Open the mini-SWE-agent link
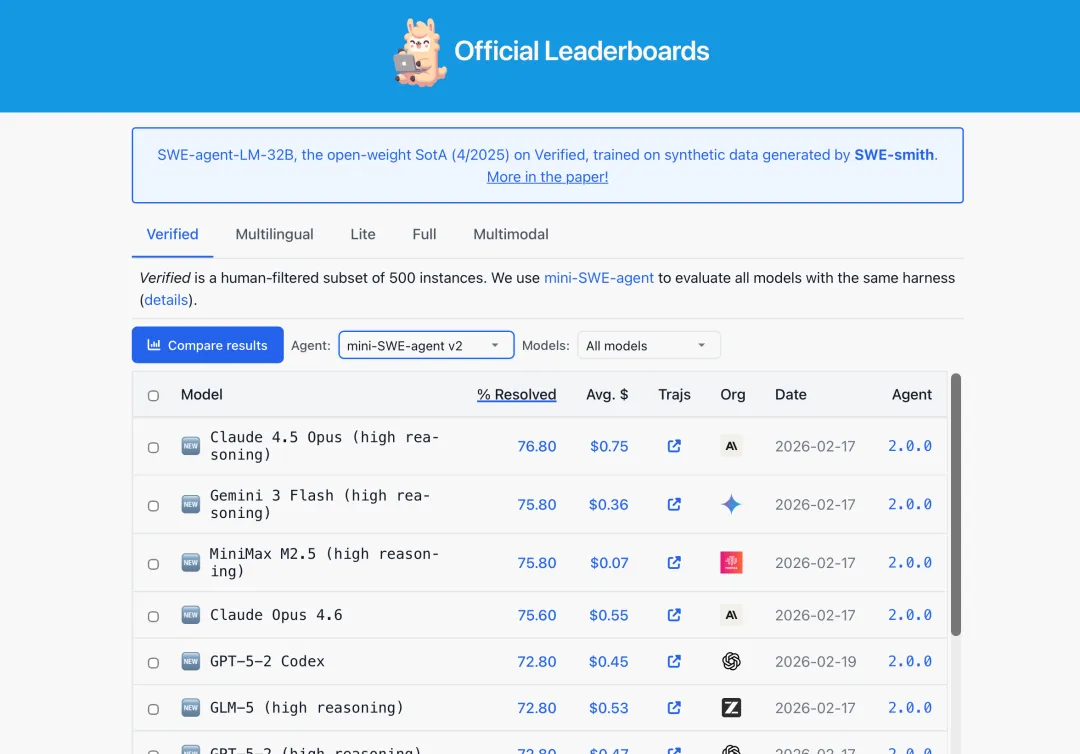The width and height of the screenshot is (1080, 754). pos(599,278)
